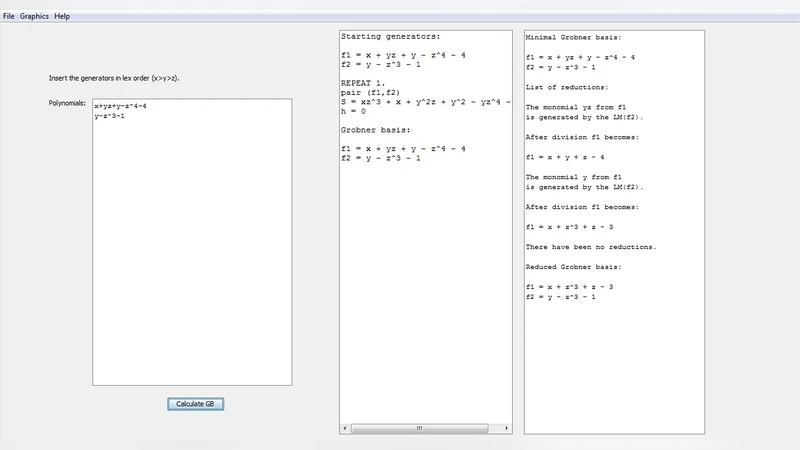
Task: Place cursor on y-z^3-1 input line
Action: point(109,115)
